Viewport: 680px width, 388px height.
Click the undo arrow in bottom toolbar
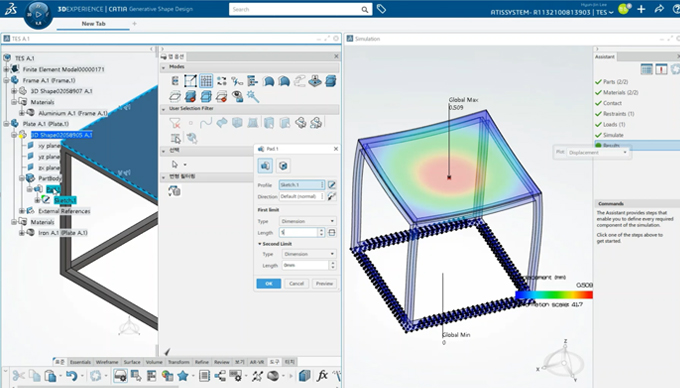72,376
